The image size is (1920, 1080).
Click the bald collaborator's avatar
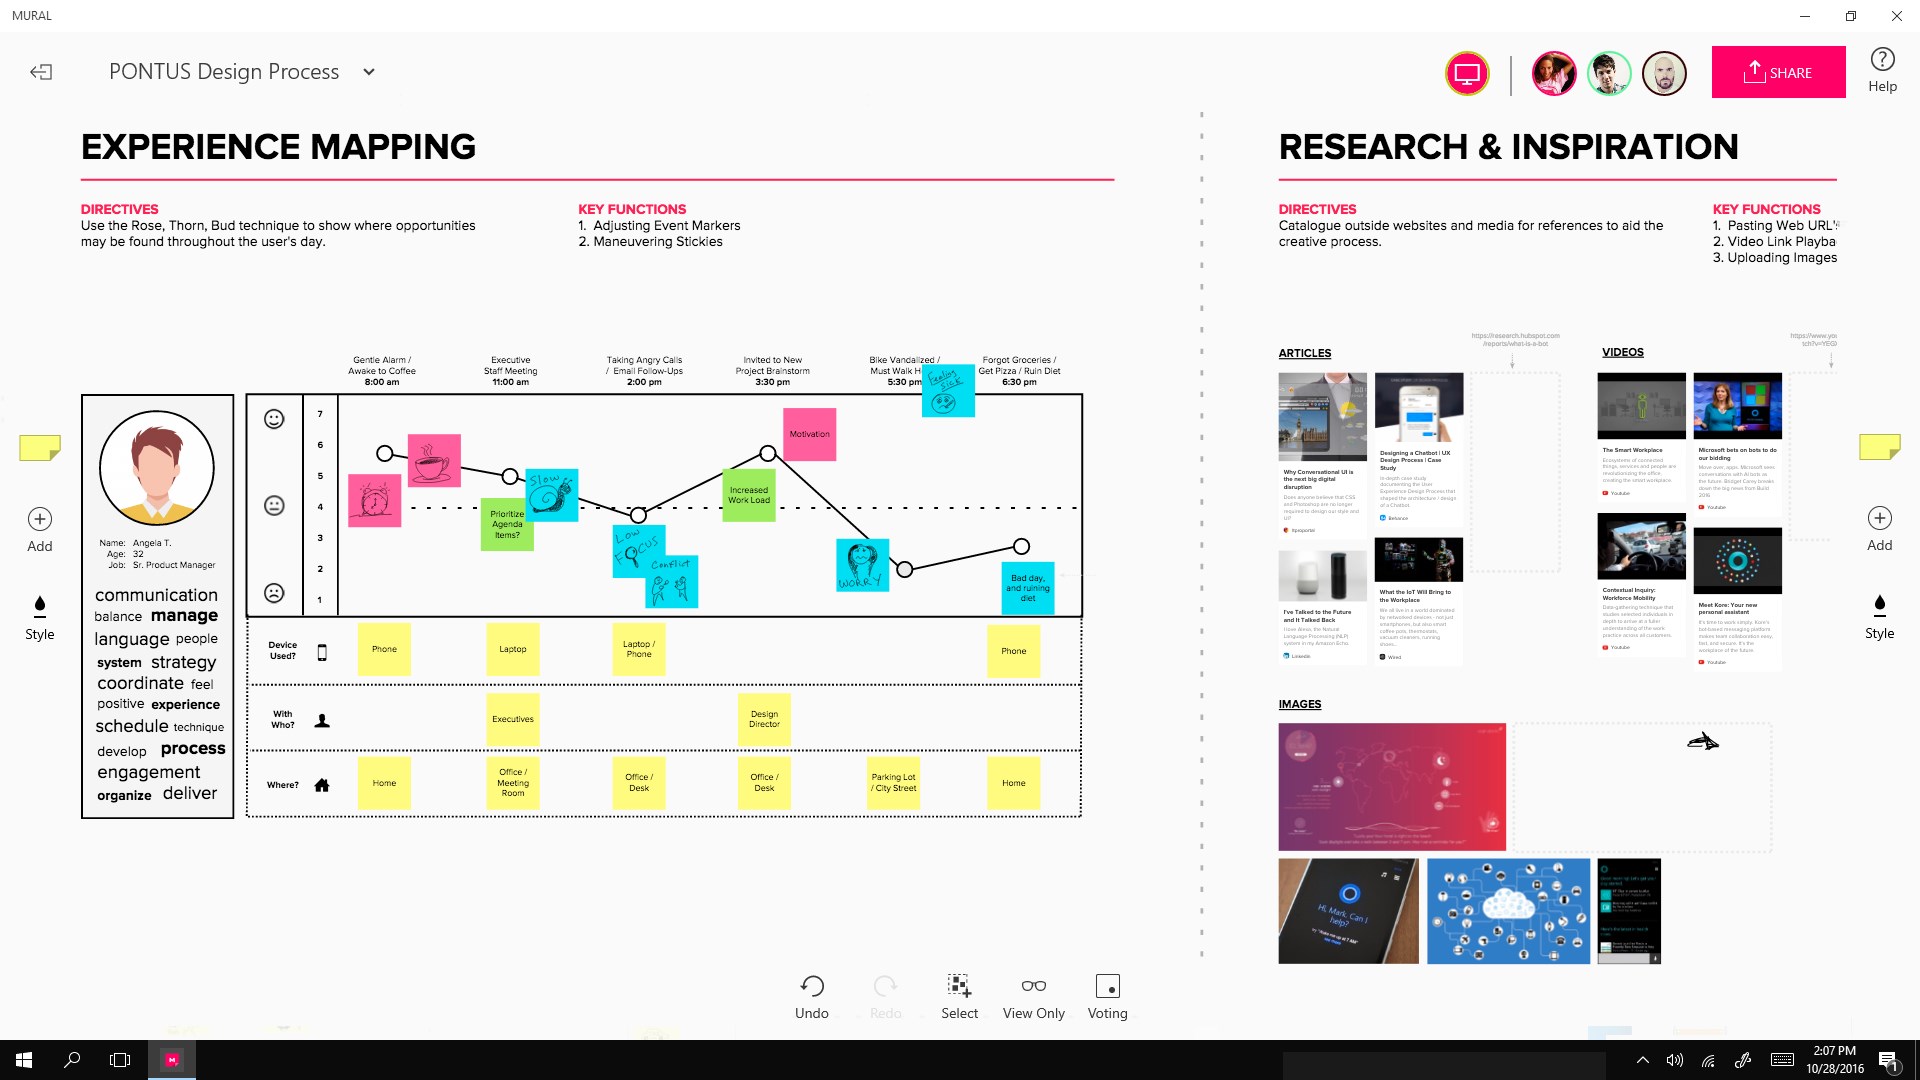pos(1664,73)
